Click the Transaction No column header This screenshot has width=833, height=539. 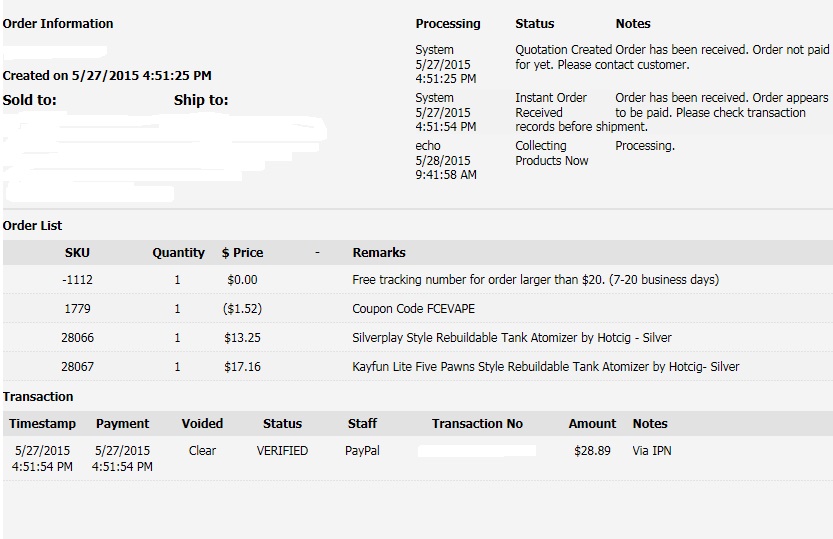[x=477, y=424]
